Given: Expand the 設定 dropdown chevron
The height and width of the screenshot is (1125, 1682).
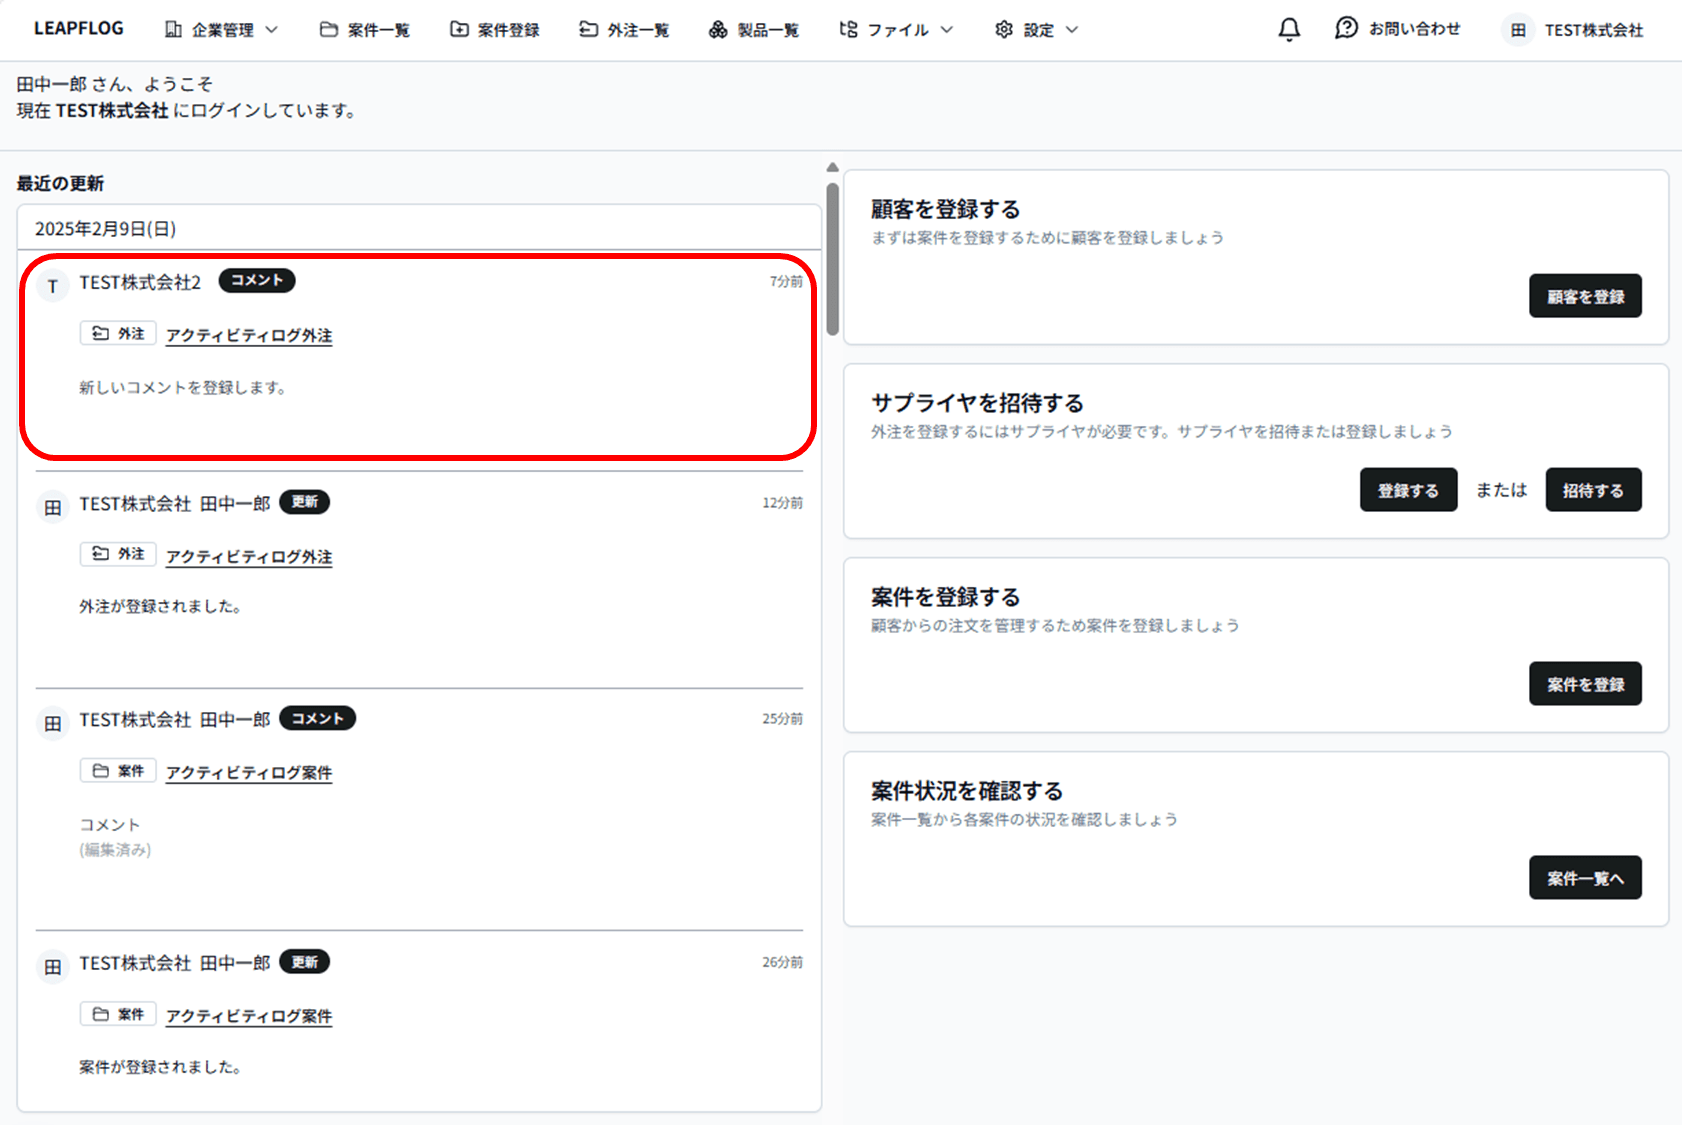Looking at the screenshot, I should tap(1071, 30).
